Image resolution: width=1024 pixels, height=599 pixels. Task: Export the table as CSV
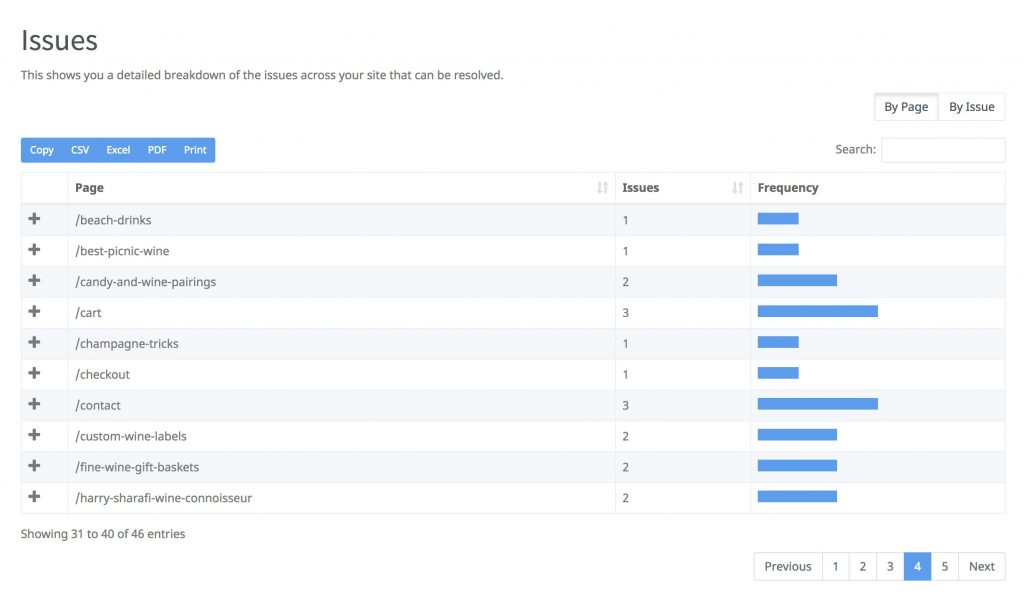[x=80, y=150]
